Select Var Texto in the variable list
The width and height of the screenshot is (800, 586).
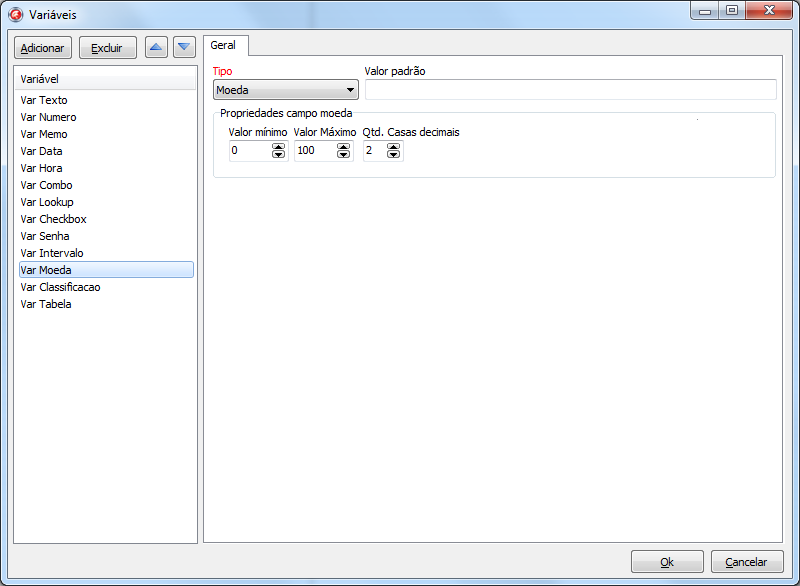[x=44, y=100]
